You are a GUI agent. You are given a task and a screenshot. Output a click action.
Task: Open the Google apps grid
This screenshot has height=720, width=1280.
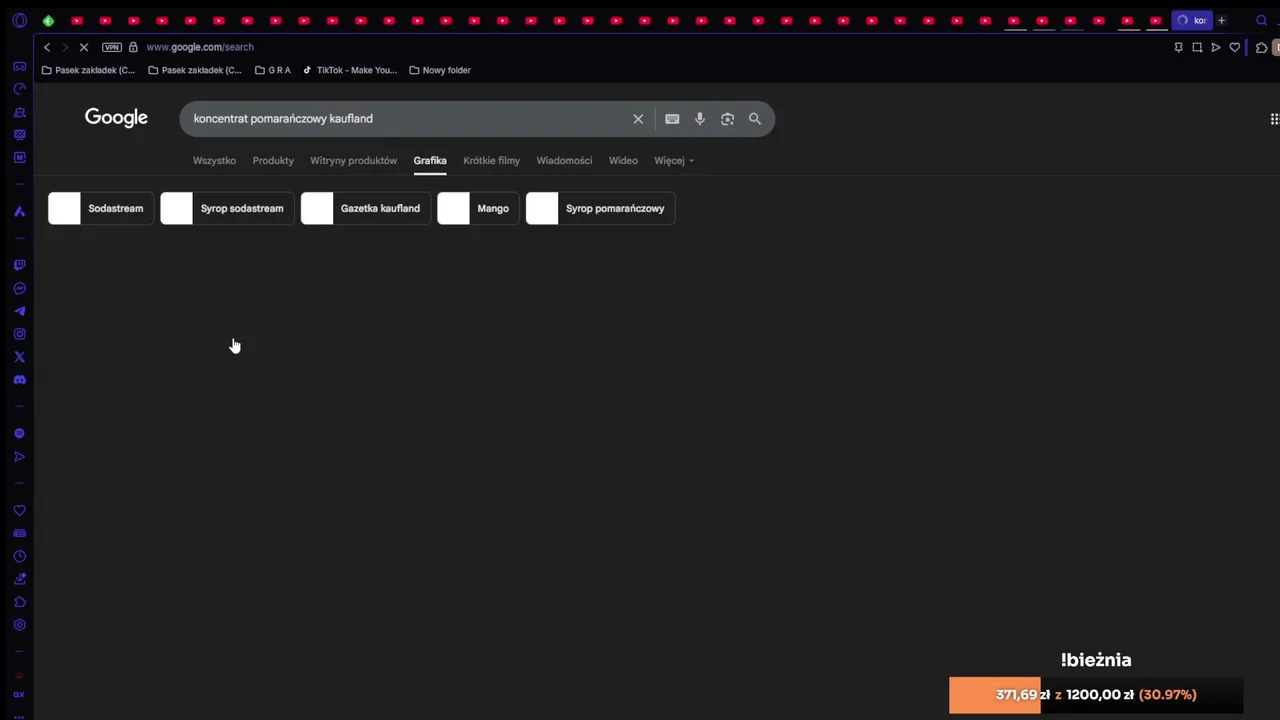click(1274, 119)
